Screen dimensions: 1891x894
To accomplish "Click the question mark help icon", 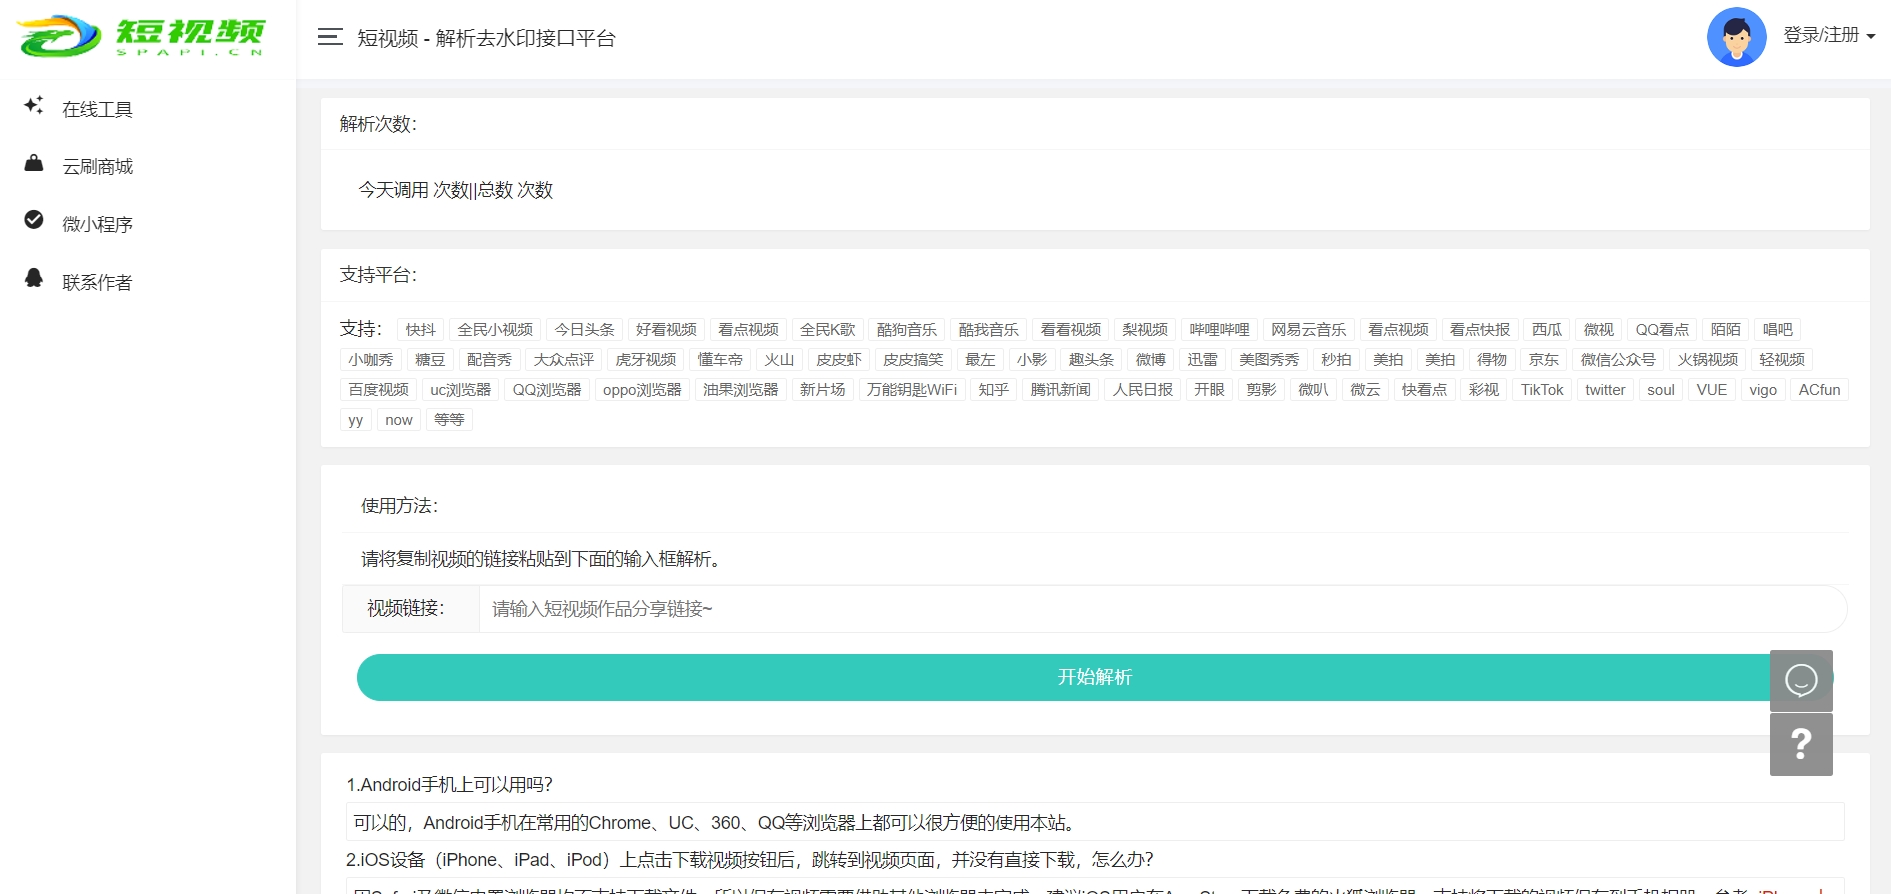I will click(1801, 745).
